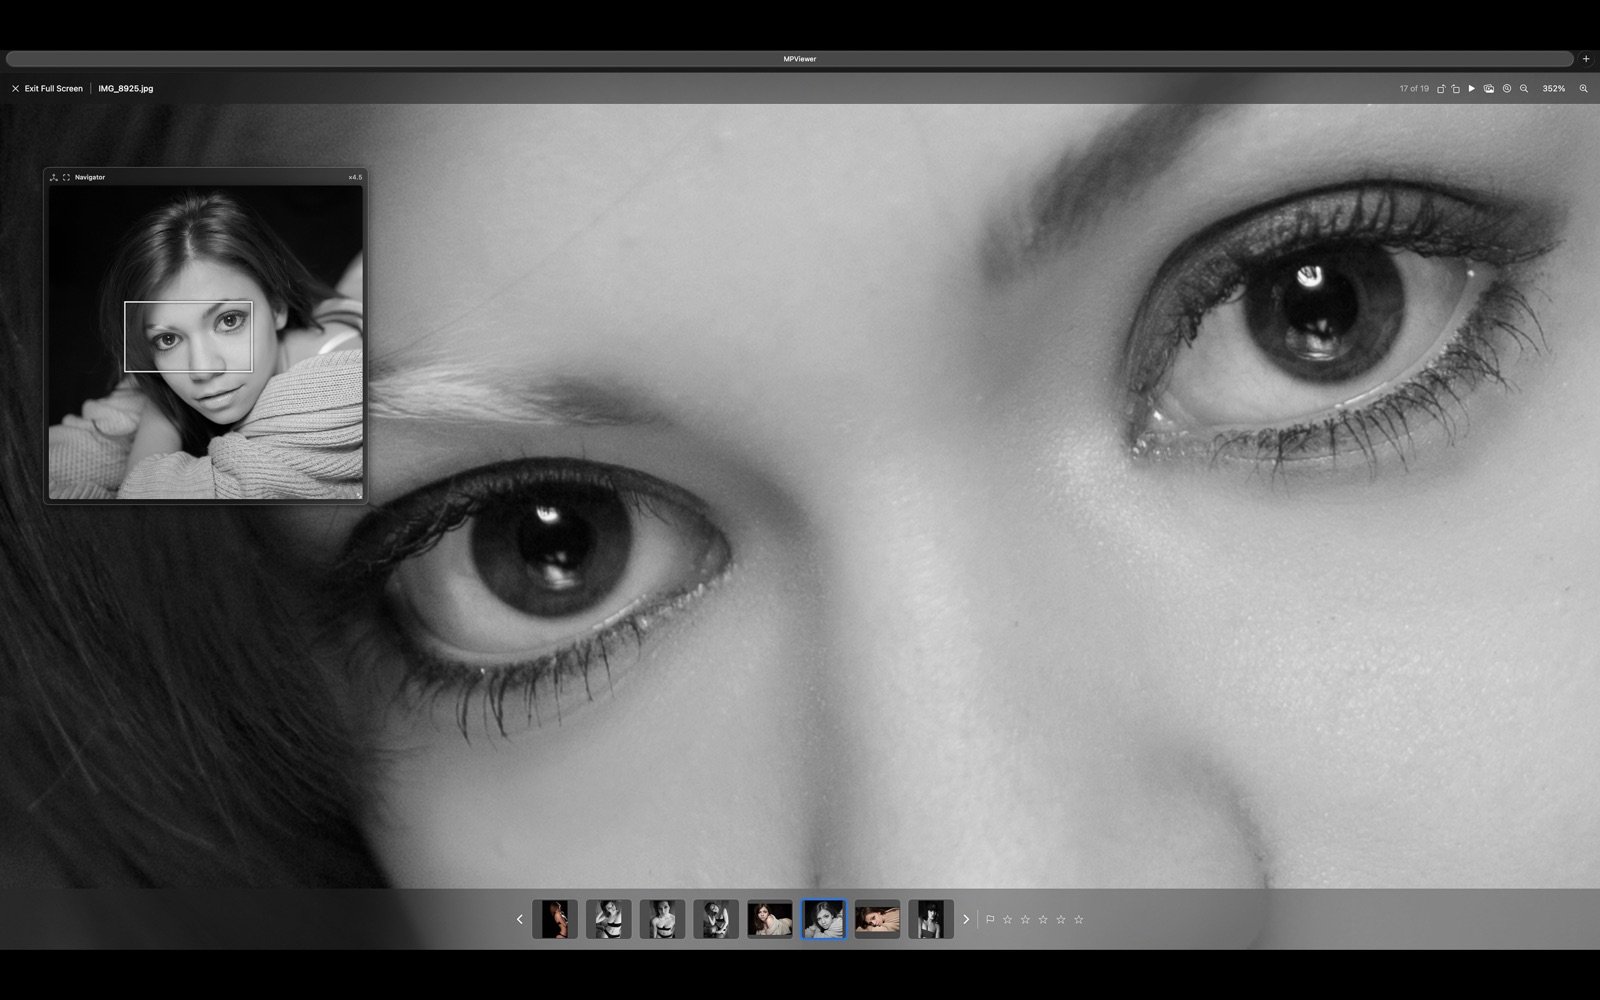Screen dimensions: 1600x1000
Task: Click the x4.5 magnification value in Navigator
Action: pyautogui.click(x=355, y=177)
